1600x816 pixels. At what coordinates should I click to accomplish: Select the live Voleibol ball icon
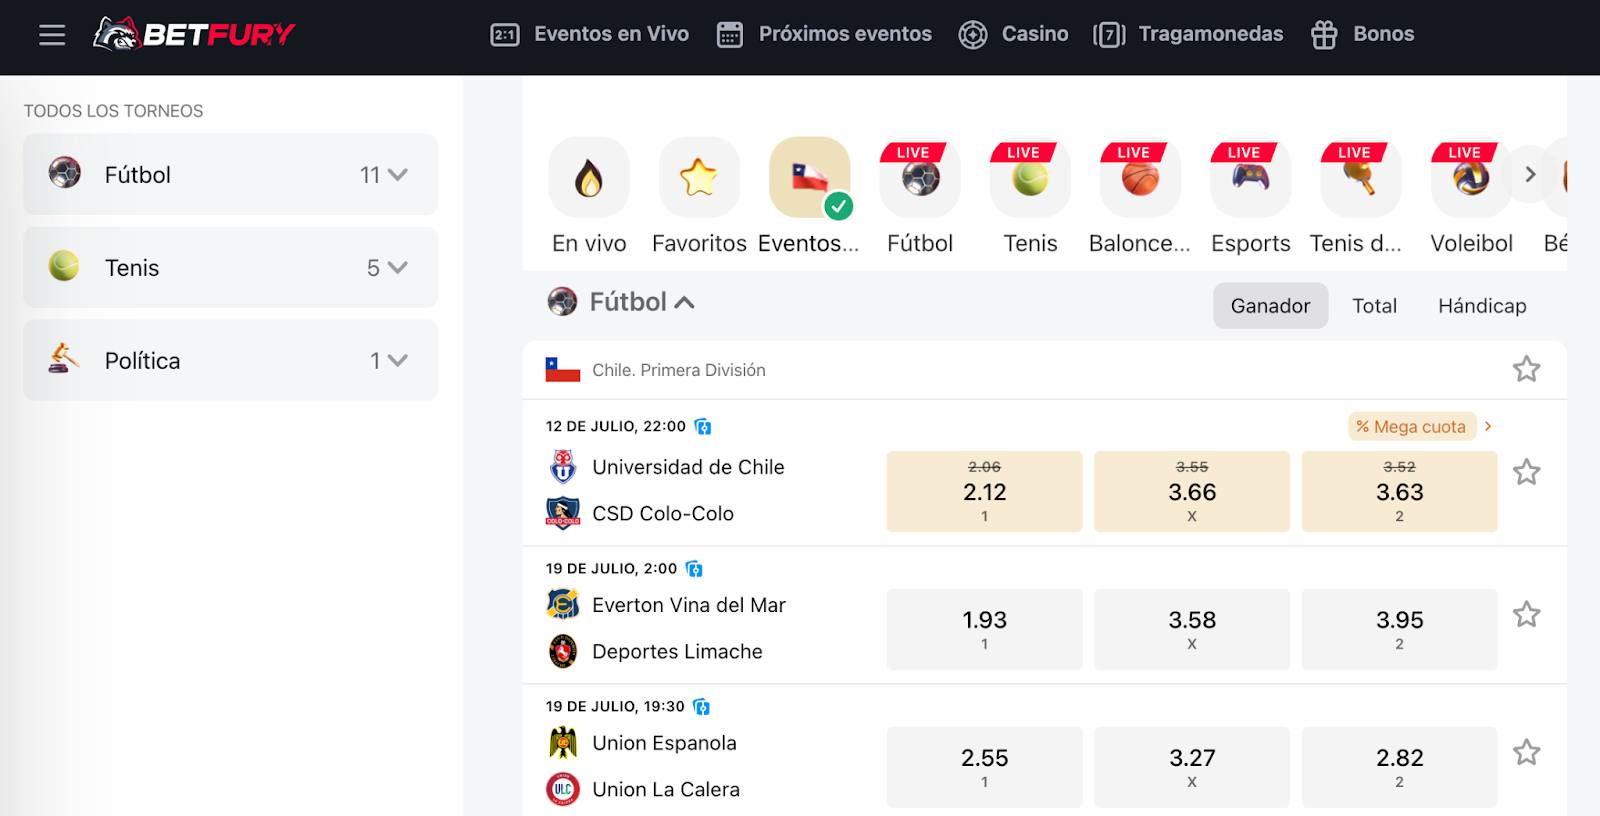(1471, 177)
